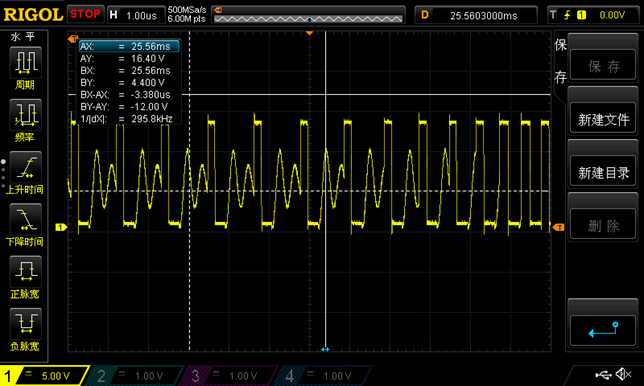Click the 新建文件 (new file) softkey
644x386 pixels.
pyautogui.click(x=603, y=119)
